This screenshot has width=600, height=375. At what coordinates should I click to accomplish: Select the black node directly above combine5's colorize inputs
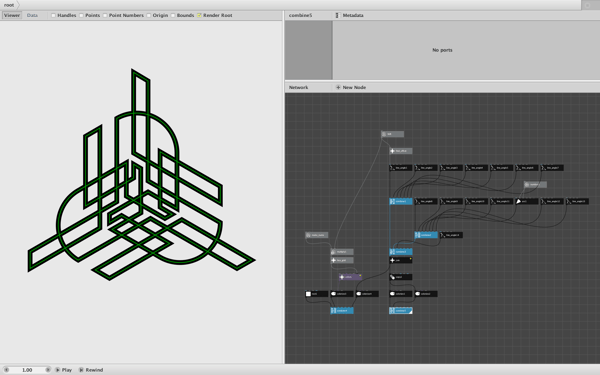click(401, 277)
